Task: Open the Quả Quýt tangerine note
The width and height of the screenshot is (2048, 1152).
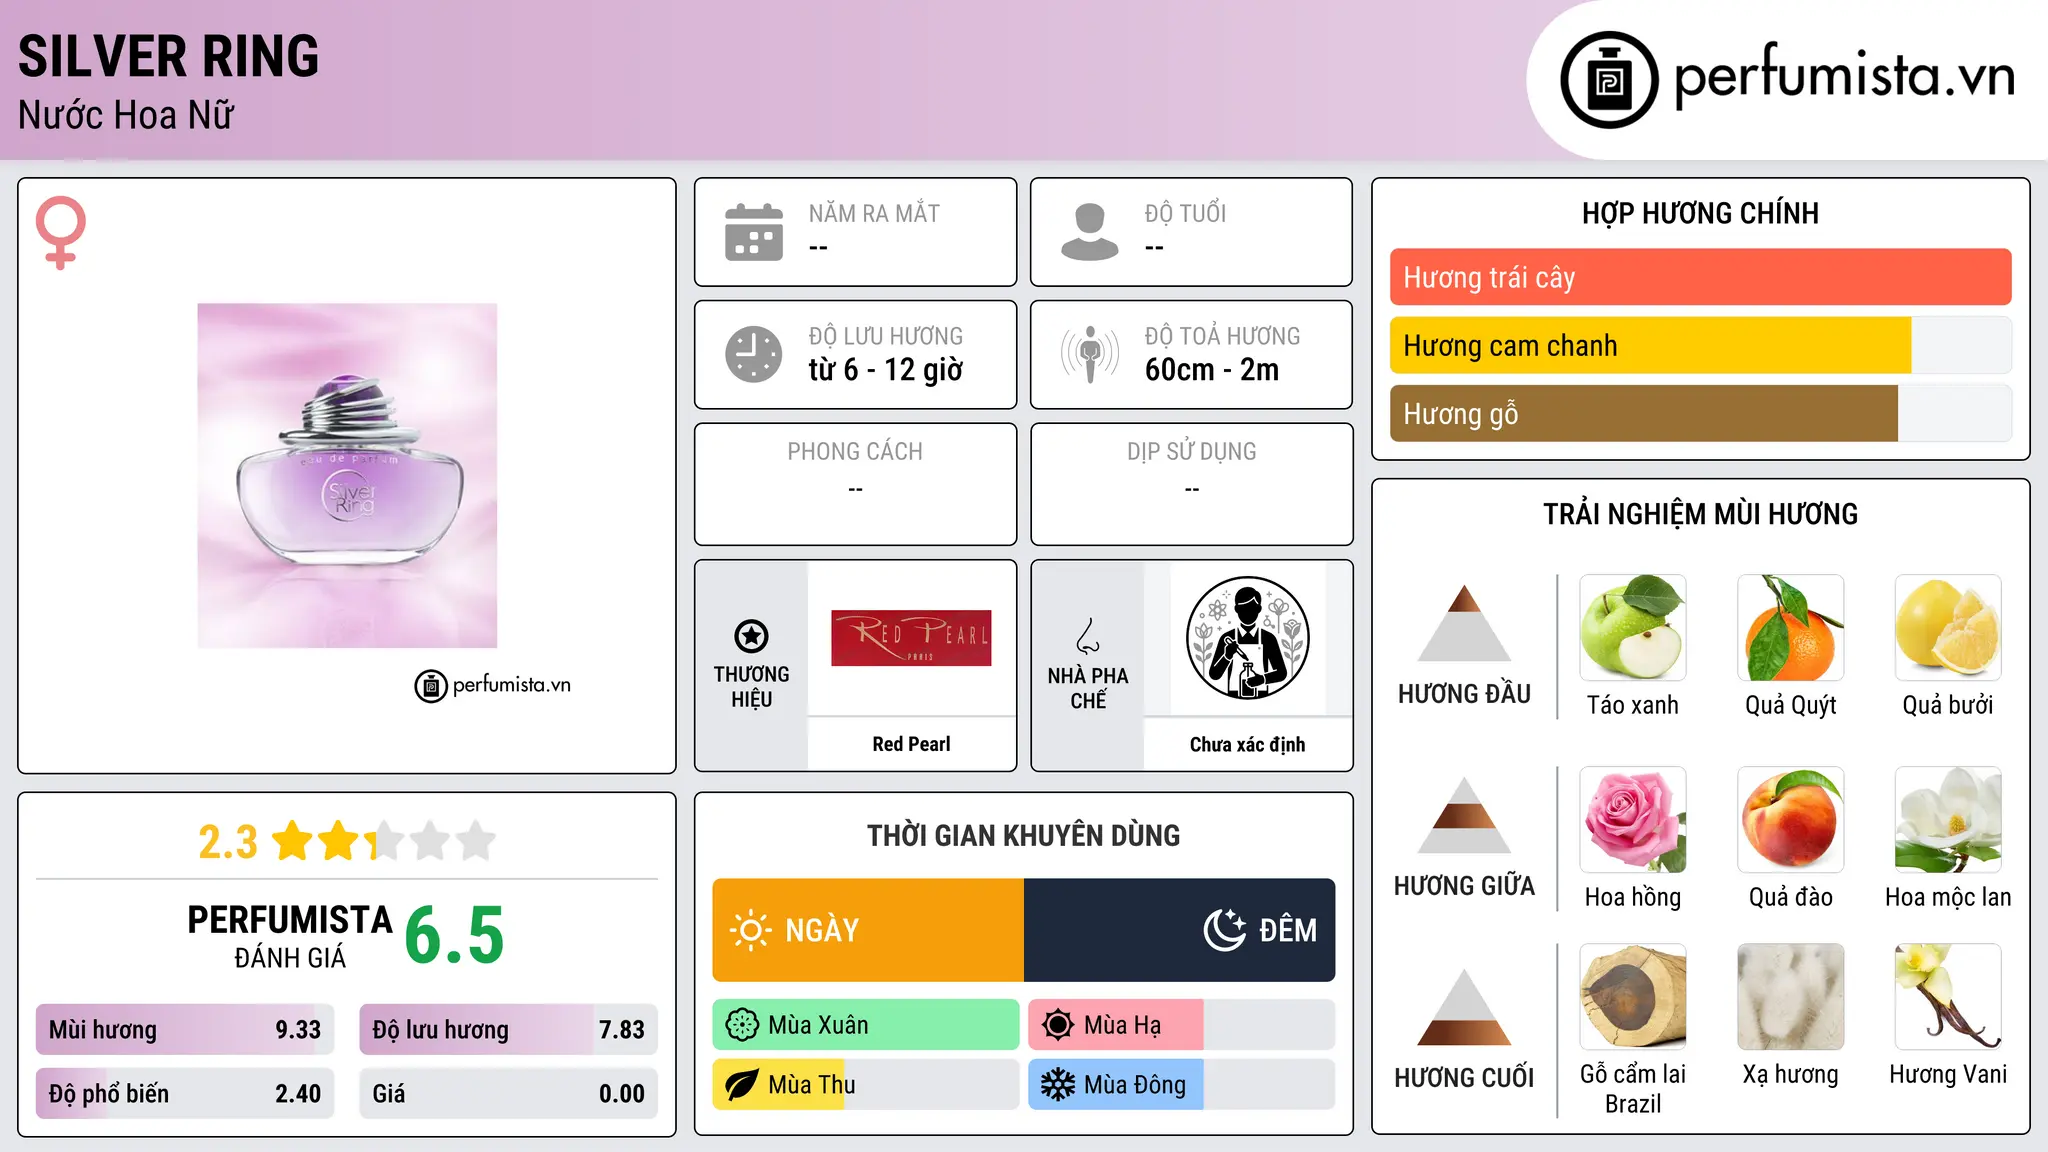Action: coord(1791,646)
